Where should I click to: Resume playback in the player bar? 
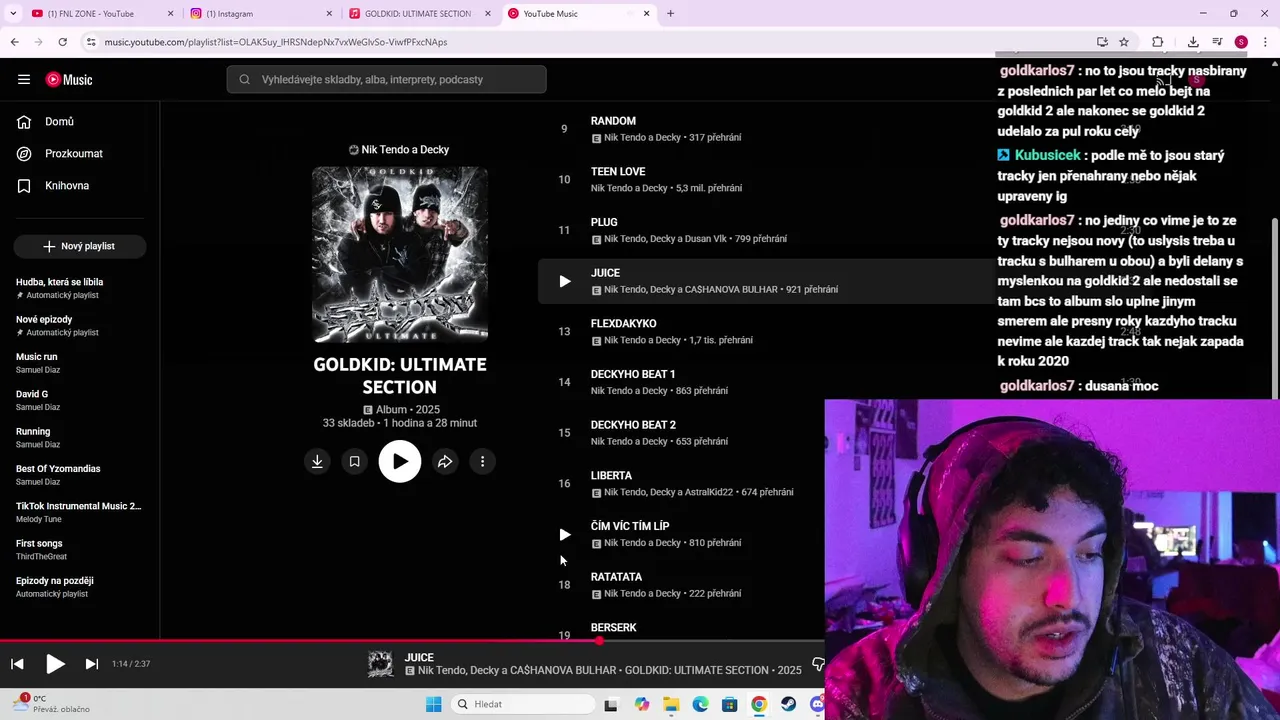point(55,663)
